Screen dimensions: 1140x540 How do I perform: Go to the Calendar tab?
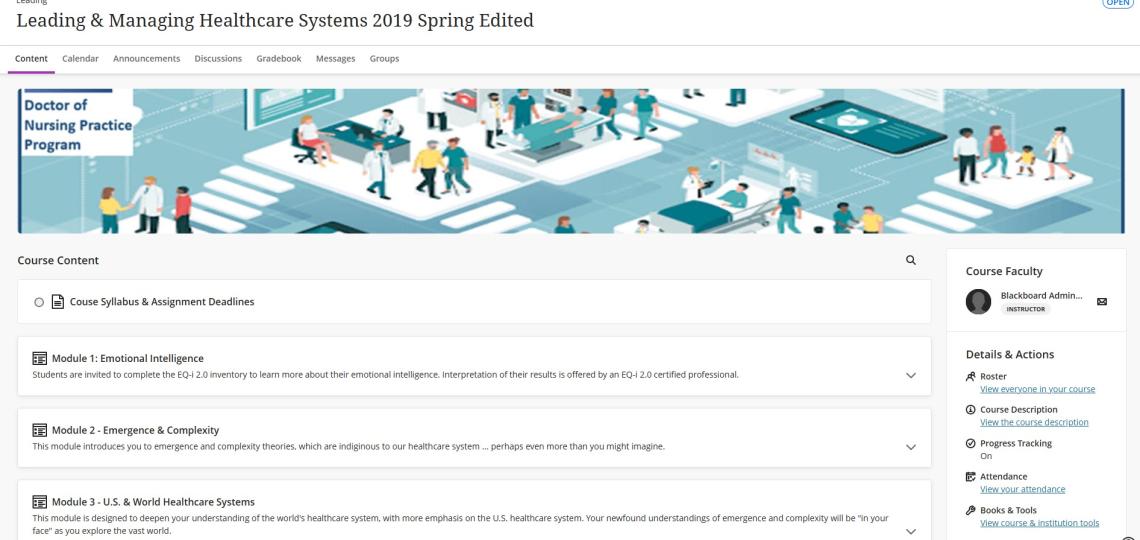(80, 58)
